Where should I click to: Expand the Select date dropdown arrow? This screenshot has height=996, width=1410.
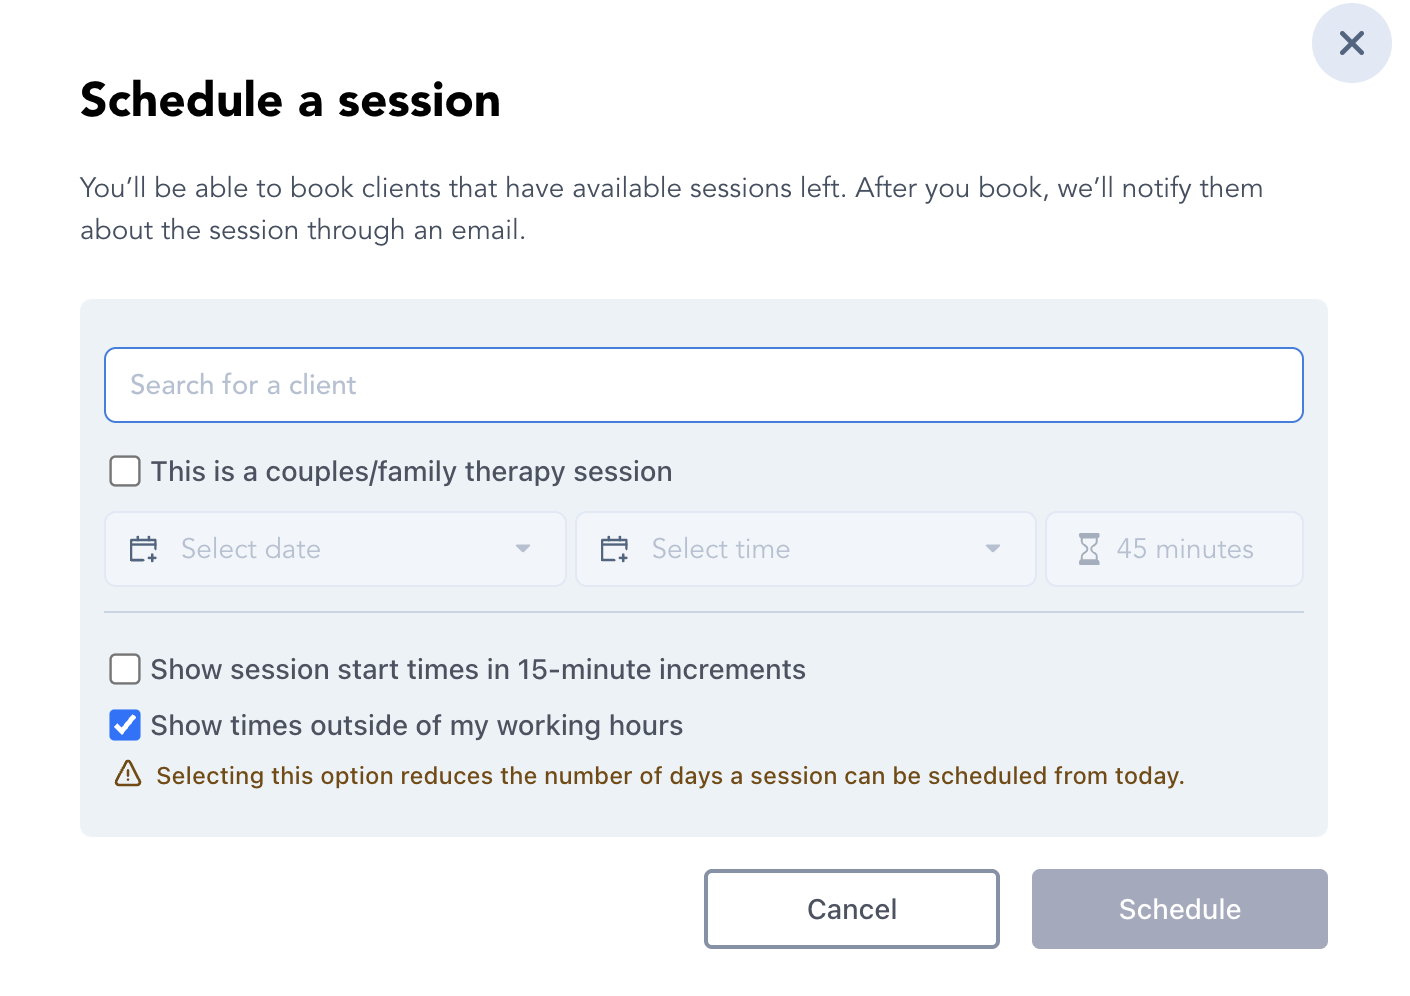(x=522, y=548)
